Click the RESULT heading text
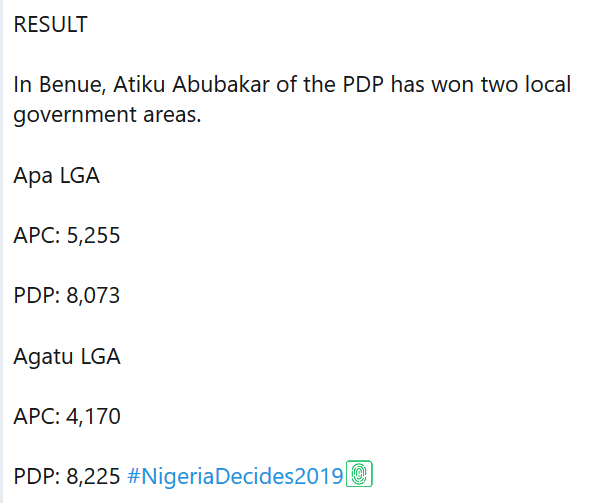 pyautogui.click(x=50, y=25)
